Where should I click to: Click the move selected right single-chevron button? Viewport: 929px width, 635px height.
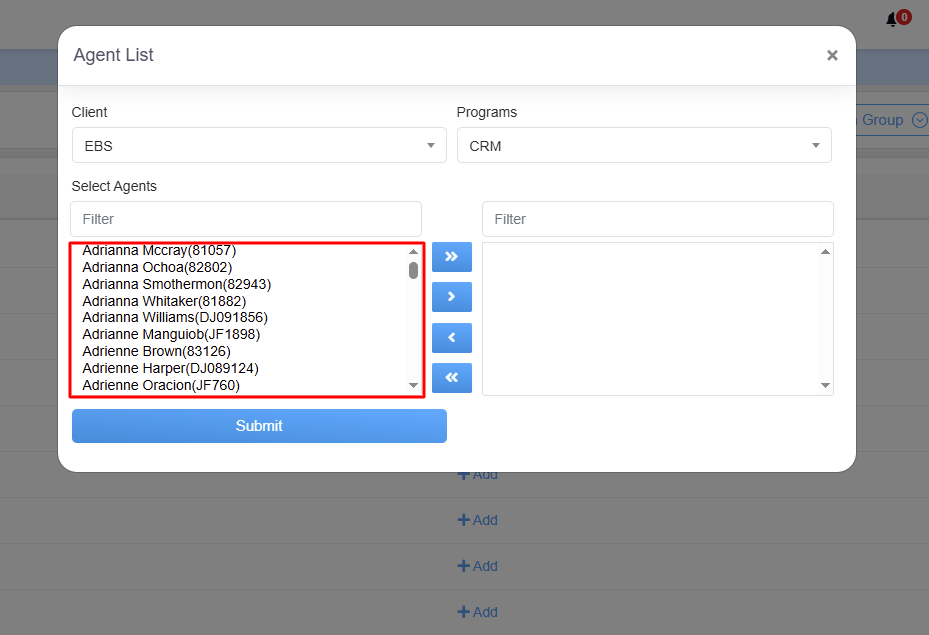pos(451,297)
